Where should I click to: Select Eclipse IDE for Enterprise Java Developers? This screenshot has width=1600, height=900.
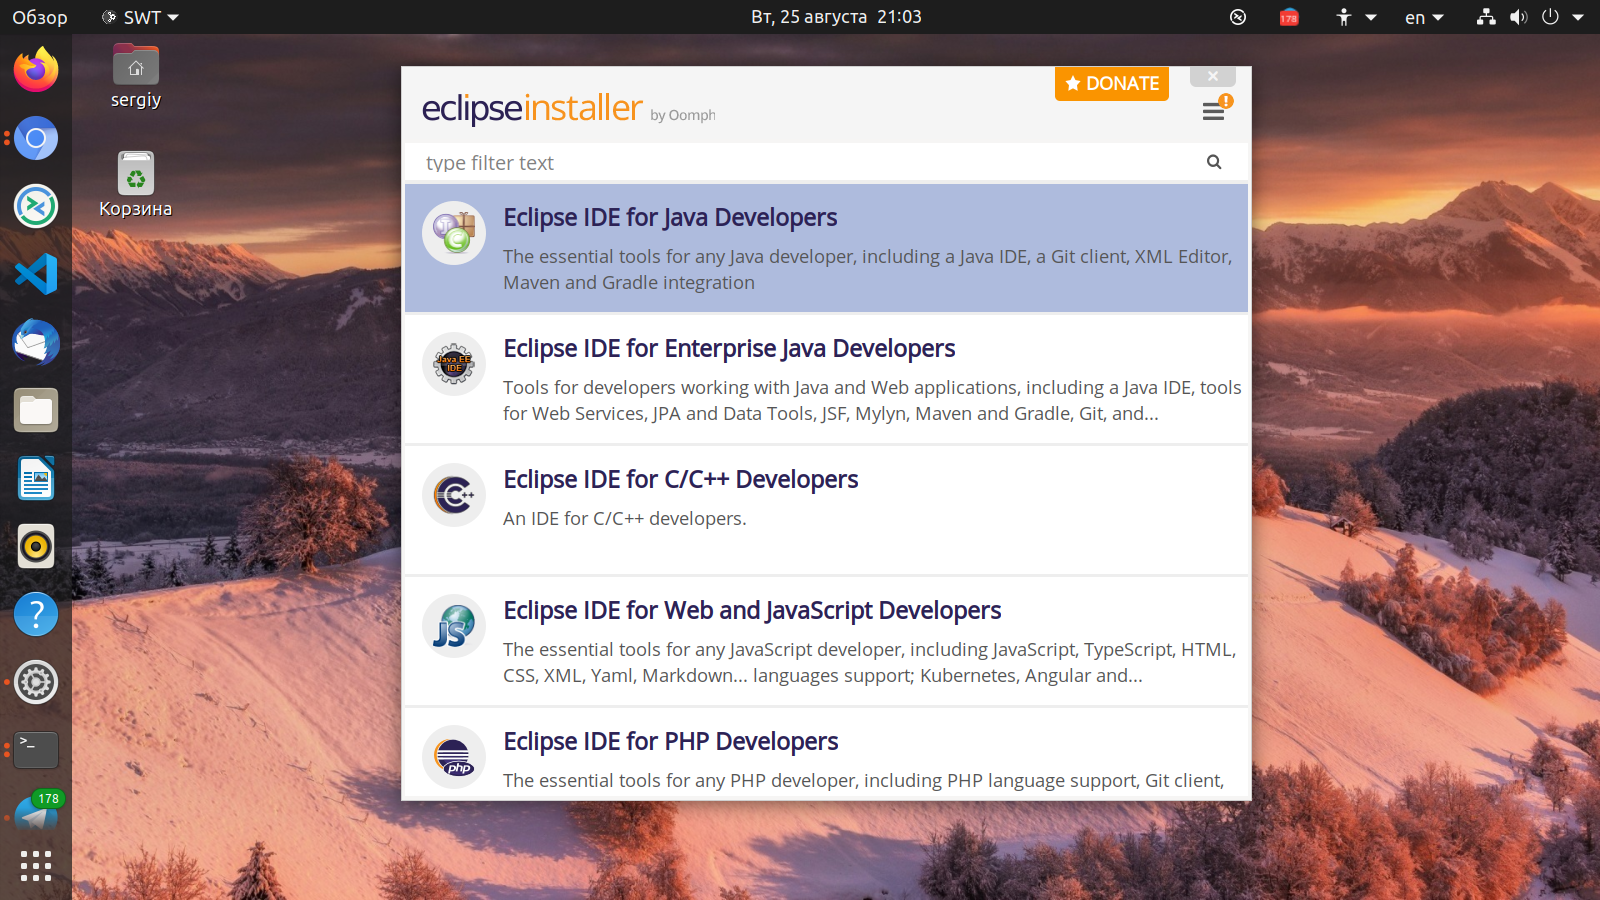(729, 349)
